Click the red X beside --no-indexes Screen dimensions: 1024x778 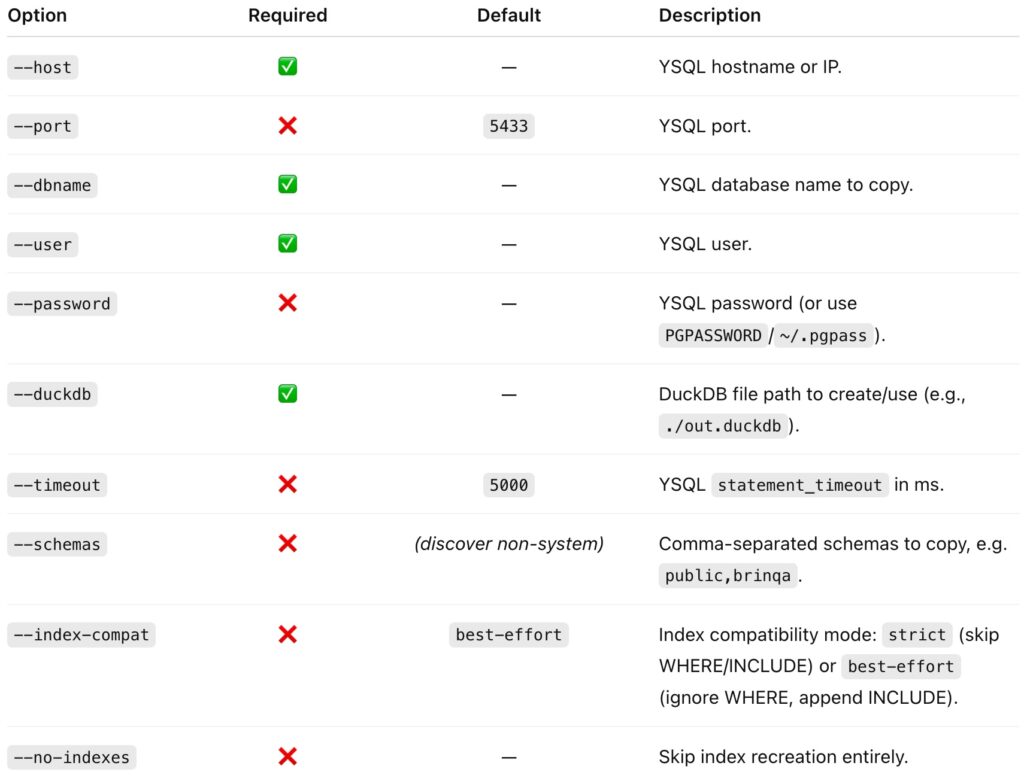(287, 757)
